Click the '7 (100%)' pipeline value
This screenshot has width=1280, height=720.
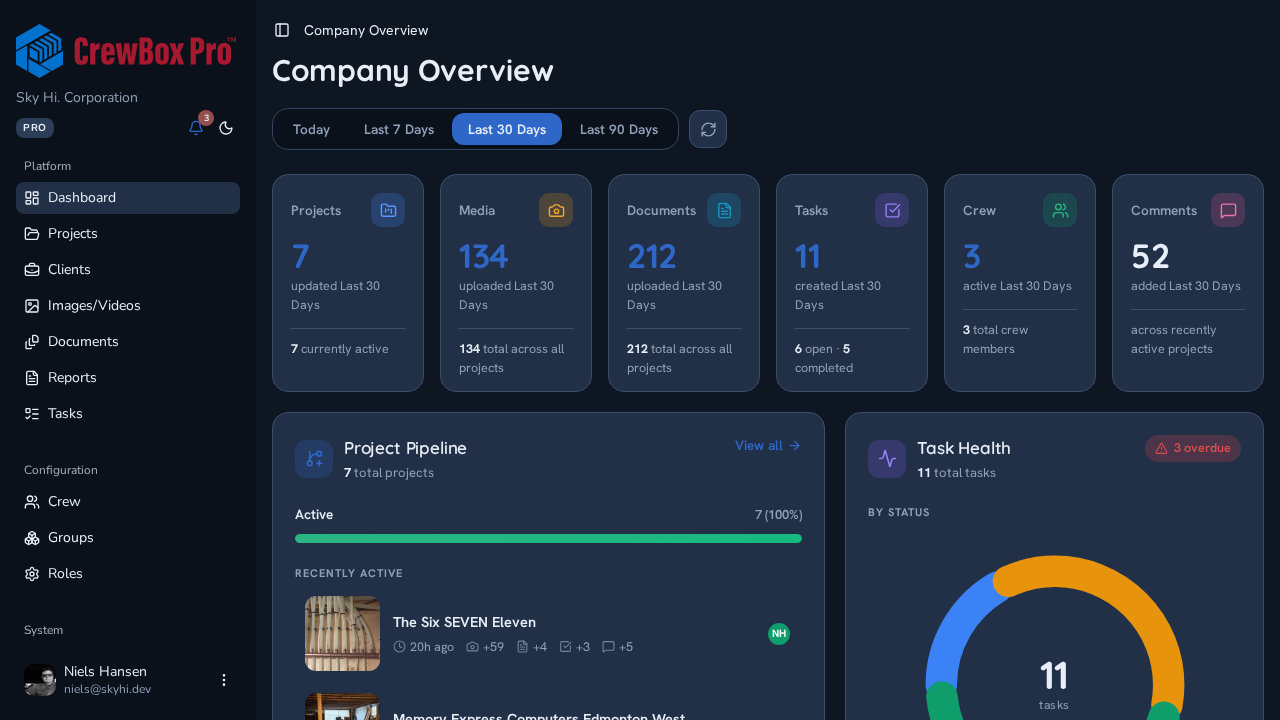778,515
